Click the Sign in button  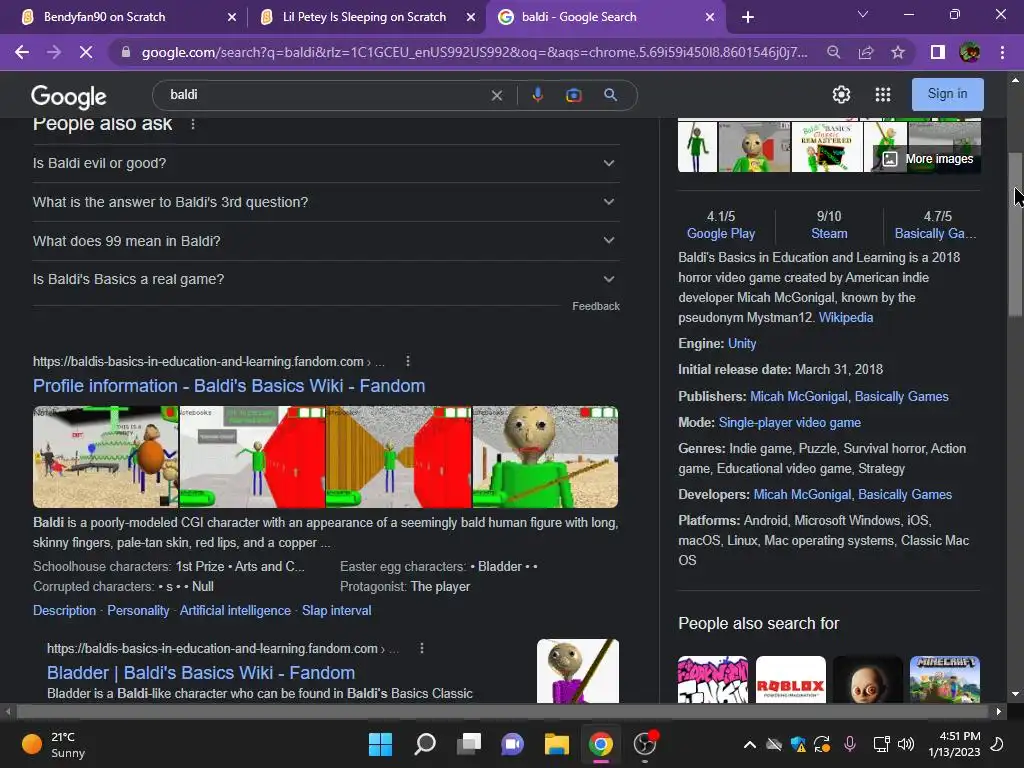coord(947,94)
